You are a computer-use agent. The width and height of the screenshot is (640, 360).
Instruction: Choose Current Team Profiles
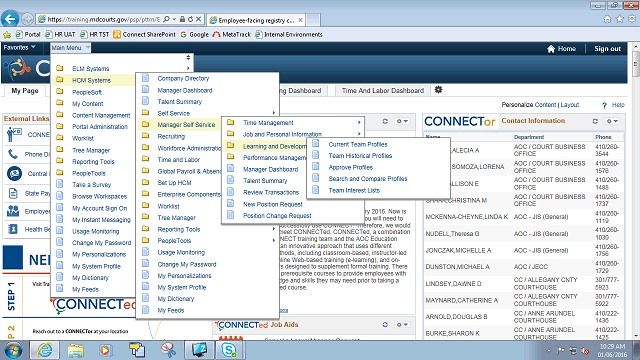pos(358,144)
